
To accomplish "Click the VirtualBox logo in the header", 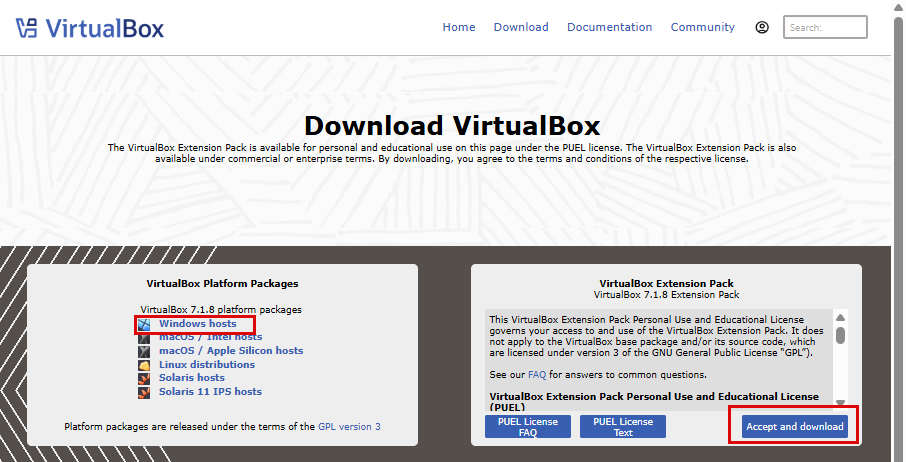I will 90,27.
